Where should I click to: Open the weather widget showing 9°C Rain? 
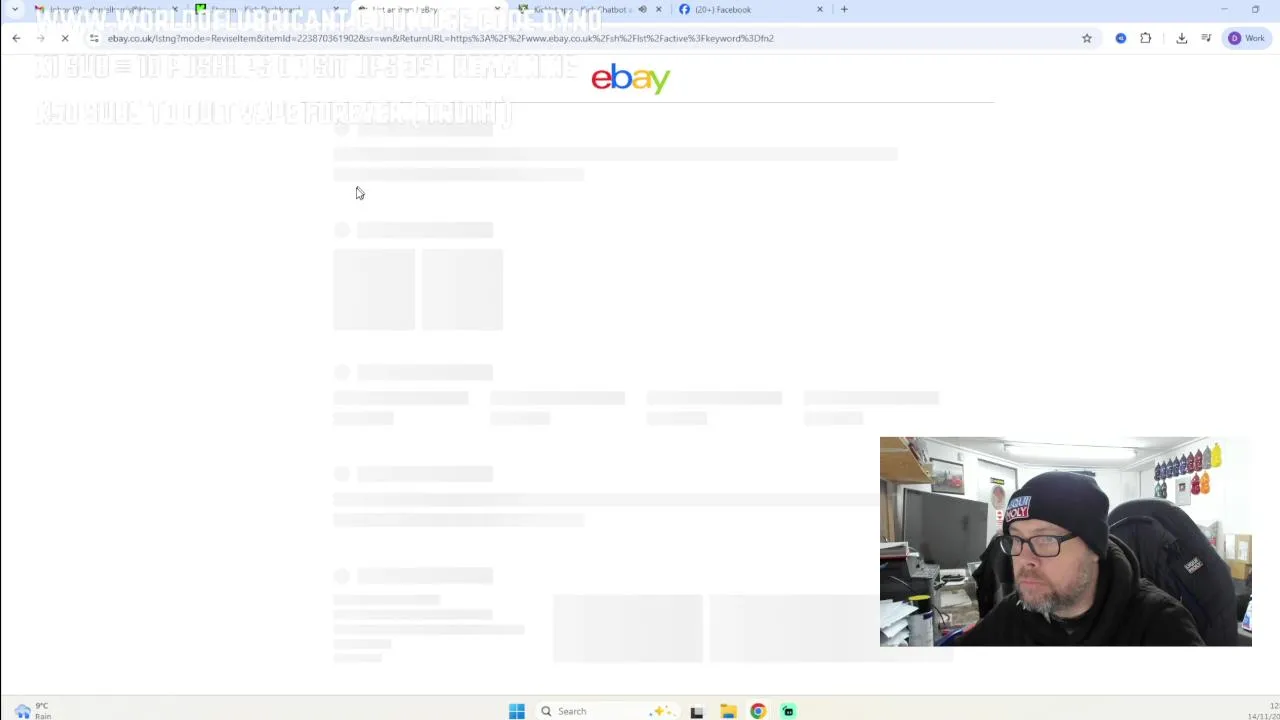click(x=32, y=711)
